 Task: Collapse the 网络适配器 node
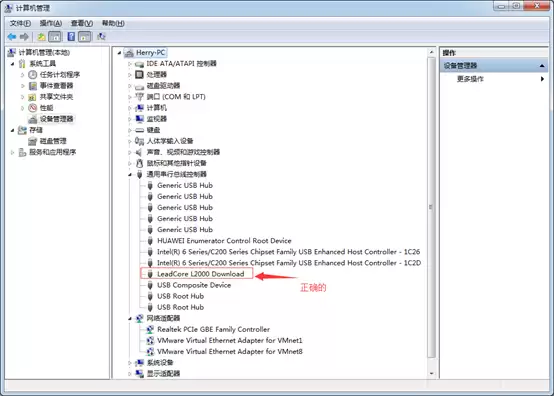129,319
